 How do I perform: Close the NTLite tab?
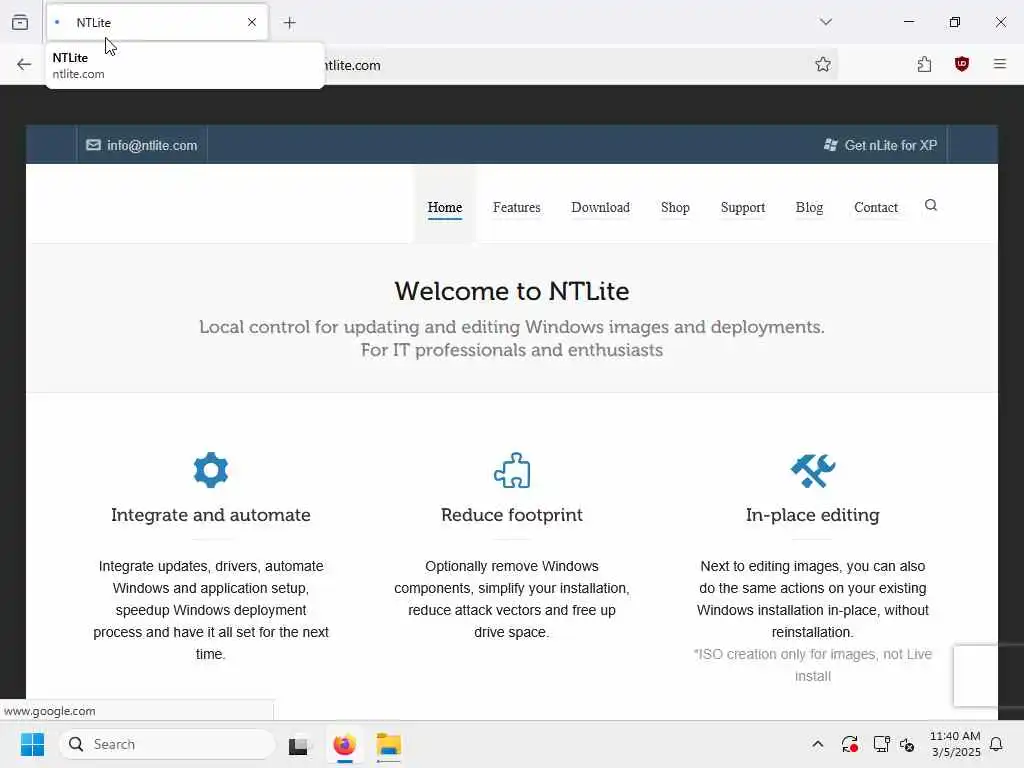click(x=252, y=22)
